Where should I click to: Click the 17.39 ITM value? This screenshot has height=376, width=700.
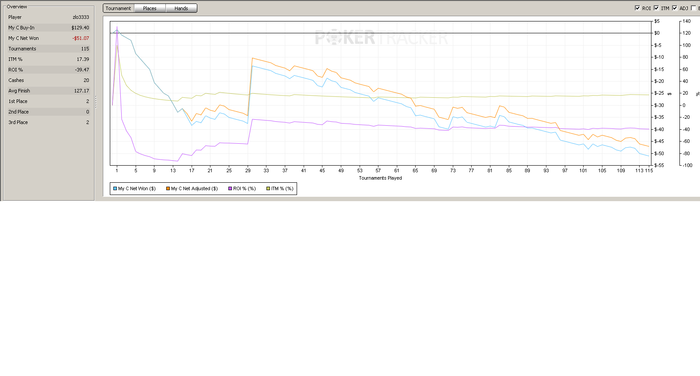click(83, 59)
